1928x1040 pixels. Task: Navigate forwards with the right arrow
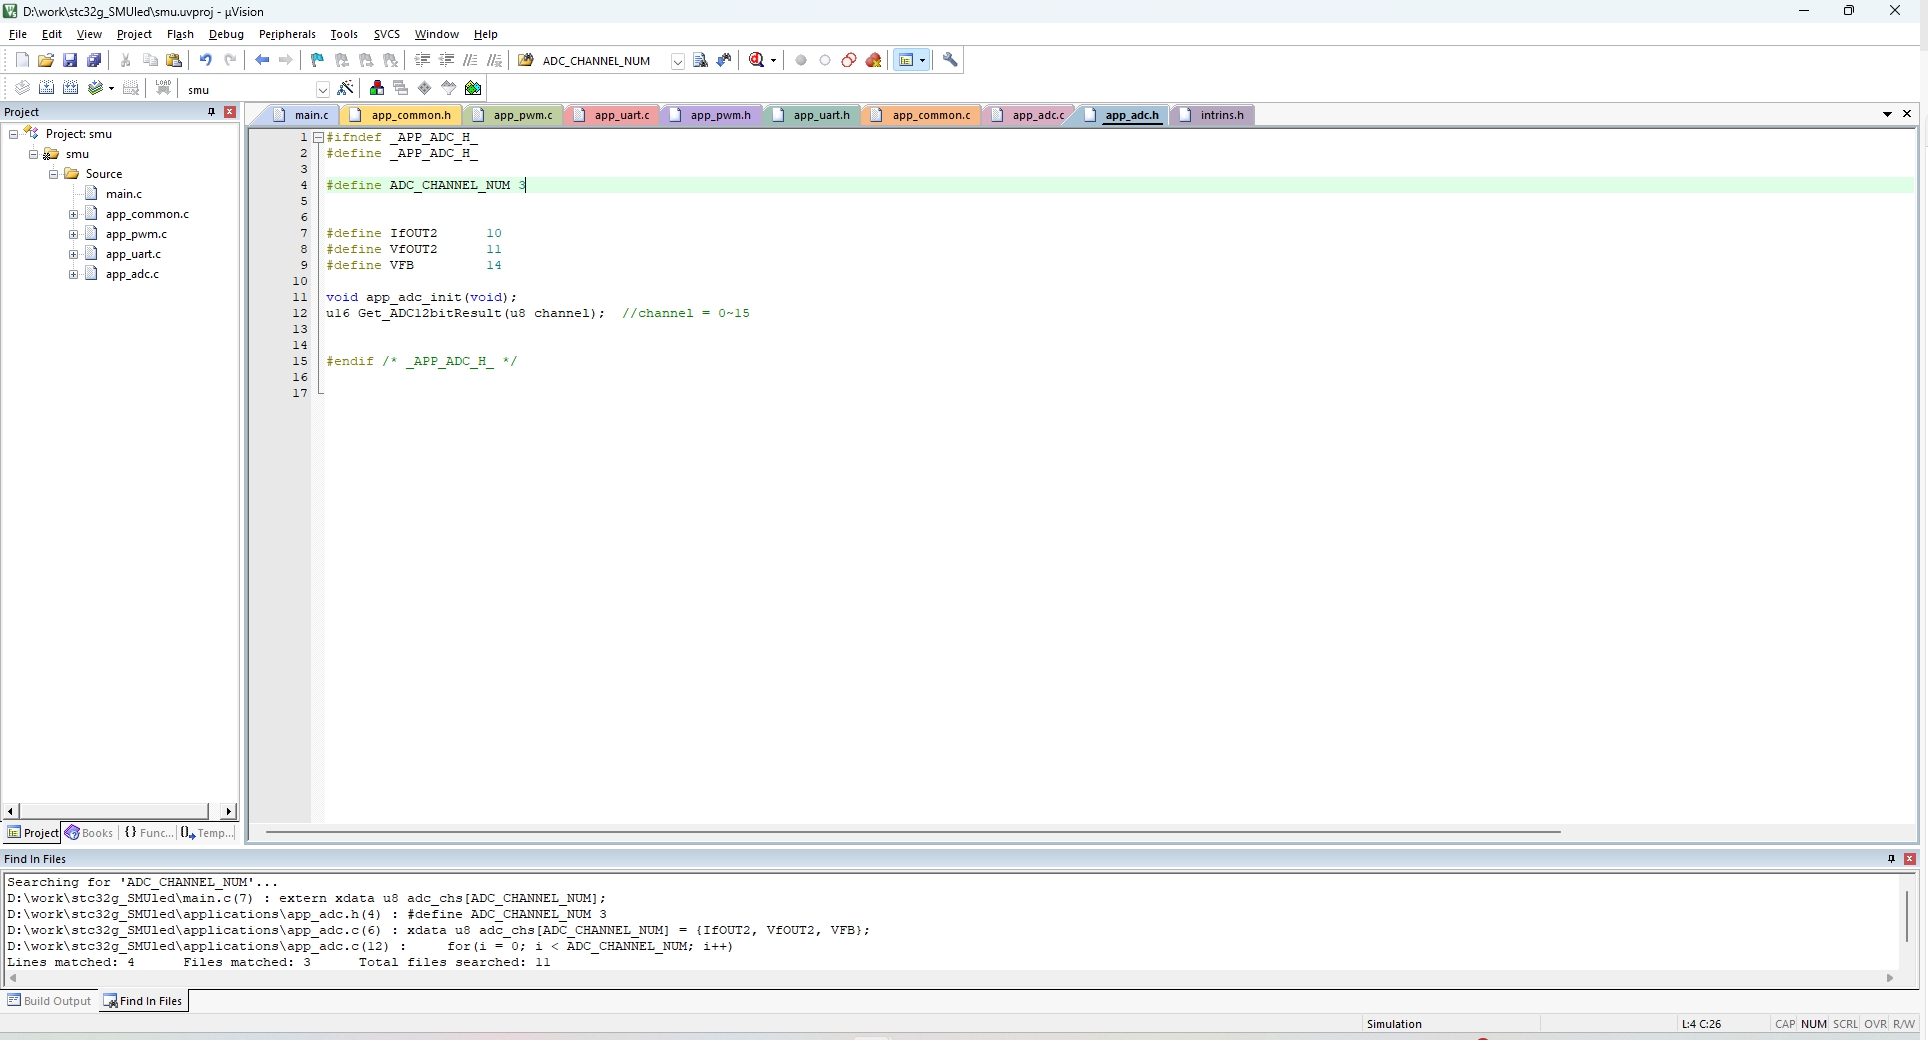[286, 60]
